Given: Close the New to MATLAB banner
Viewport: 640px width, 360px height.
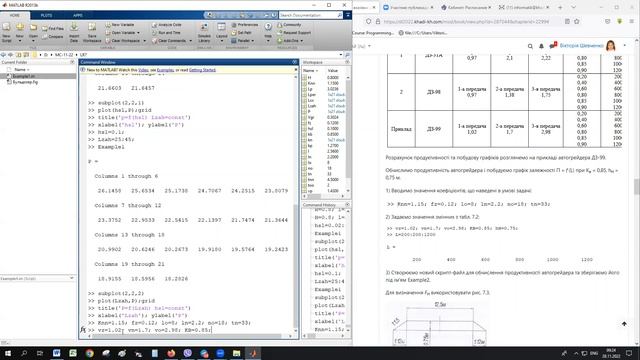Looking at the screenshot, I should (x=296, y=70).
